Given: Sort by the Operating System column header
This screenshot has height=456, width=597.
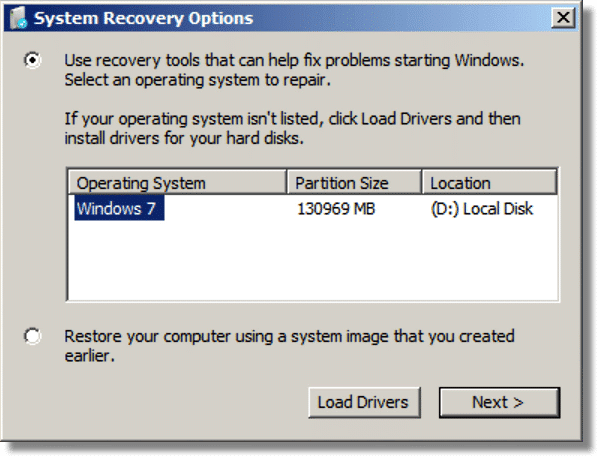Looking at the screenshot, I should (x=177, y=183).
